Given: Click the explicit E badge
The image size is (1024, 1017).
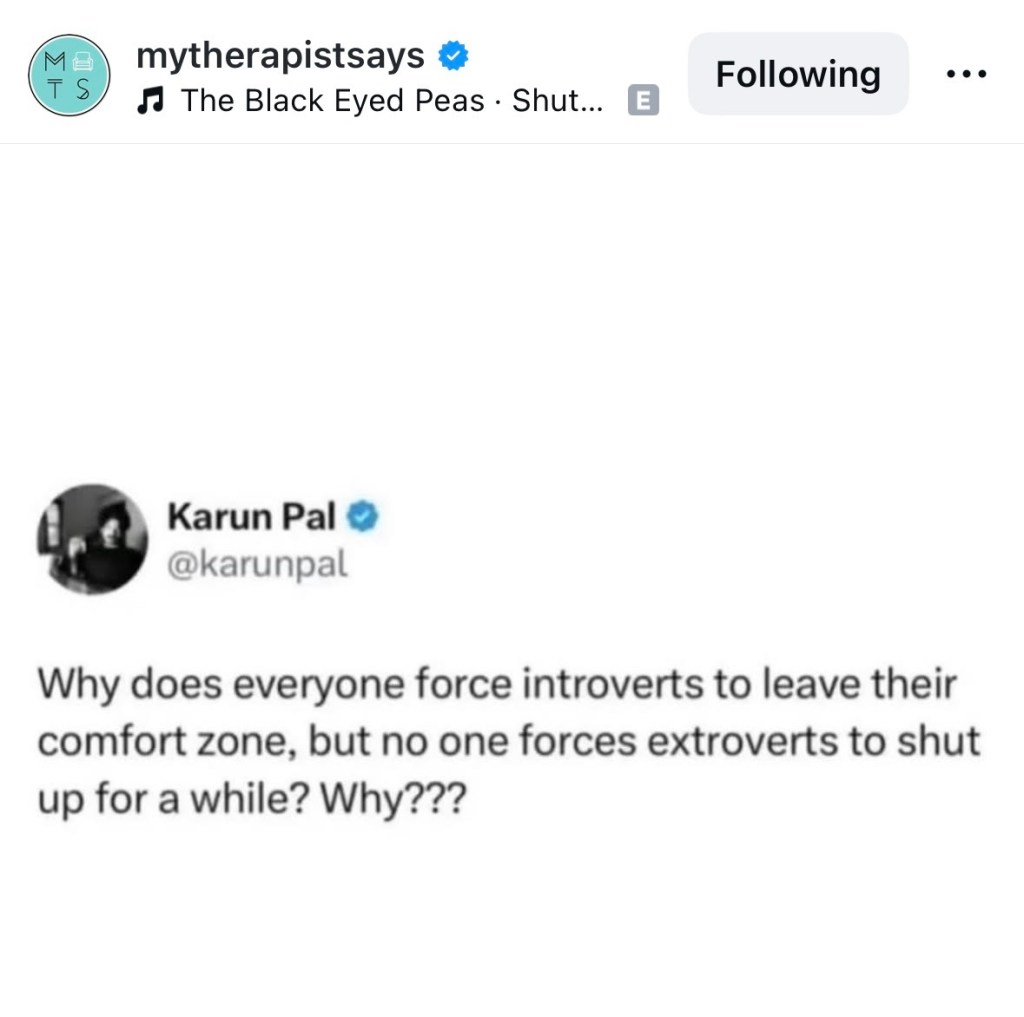Looking at the screenshot, I should pyautogui.click(x=643, y=100).
